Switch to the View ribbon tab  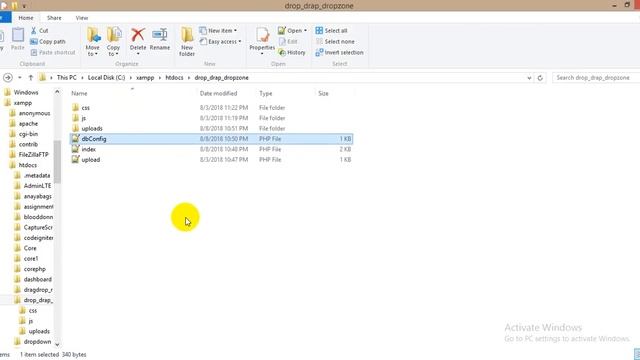point(82,18)
